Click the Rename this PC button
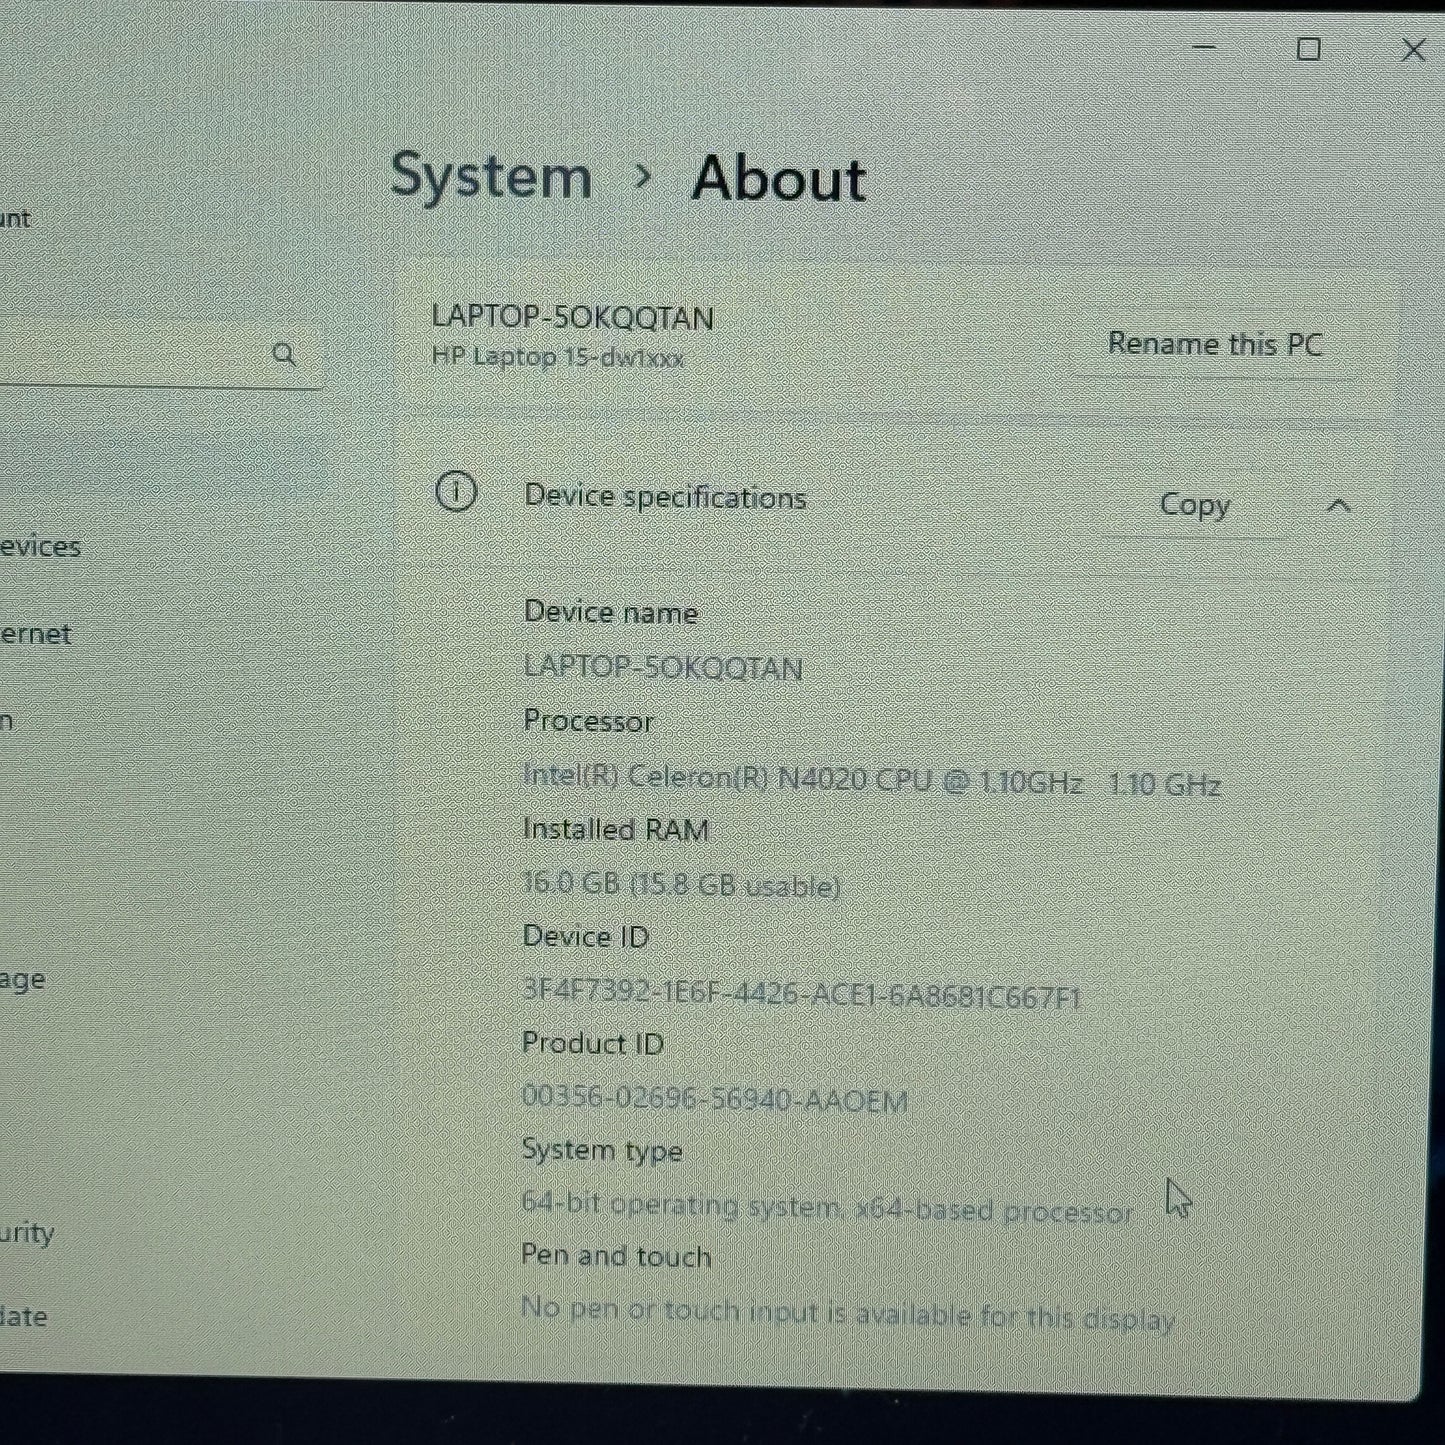Viewport: 1445px width, 1445px height. point(1216,343)
